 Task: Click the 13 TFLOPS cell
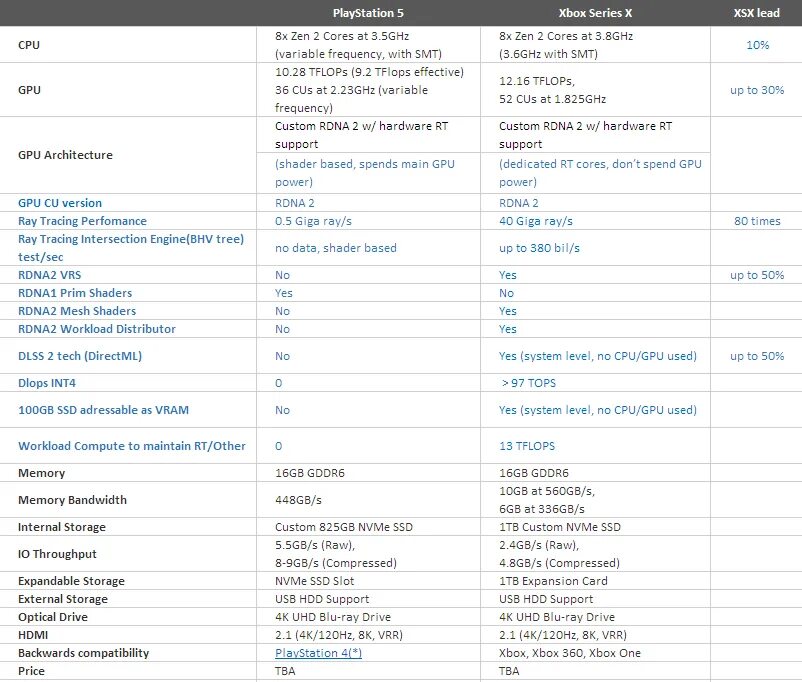pos(527,446)
